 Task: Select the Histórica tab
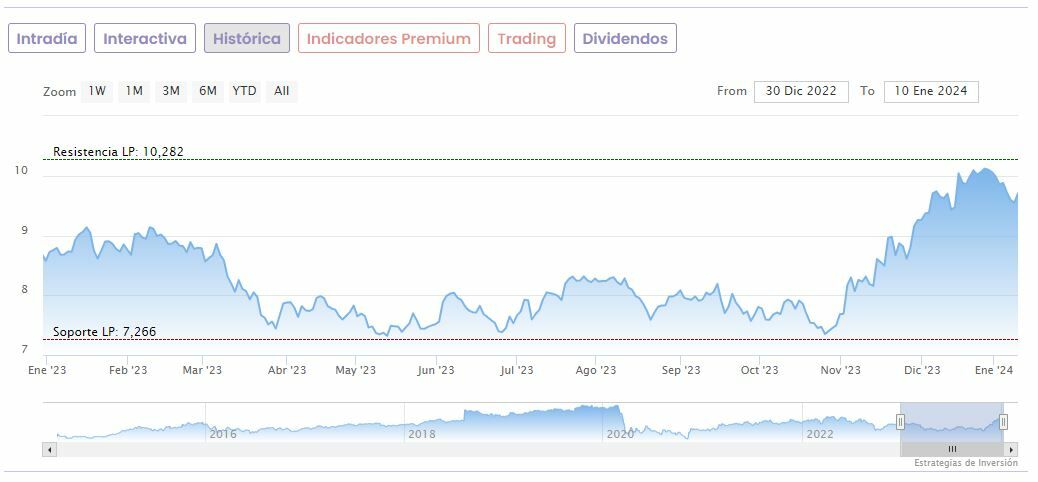247,39
